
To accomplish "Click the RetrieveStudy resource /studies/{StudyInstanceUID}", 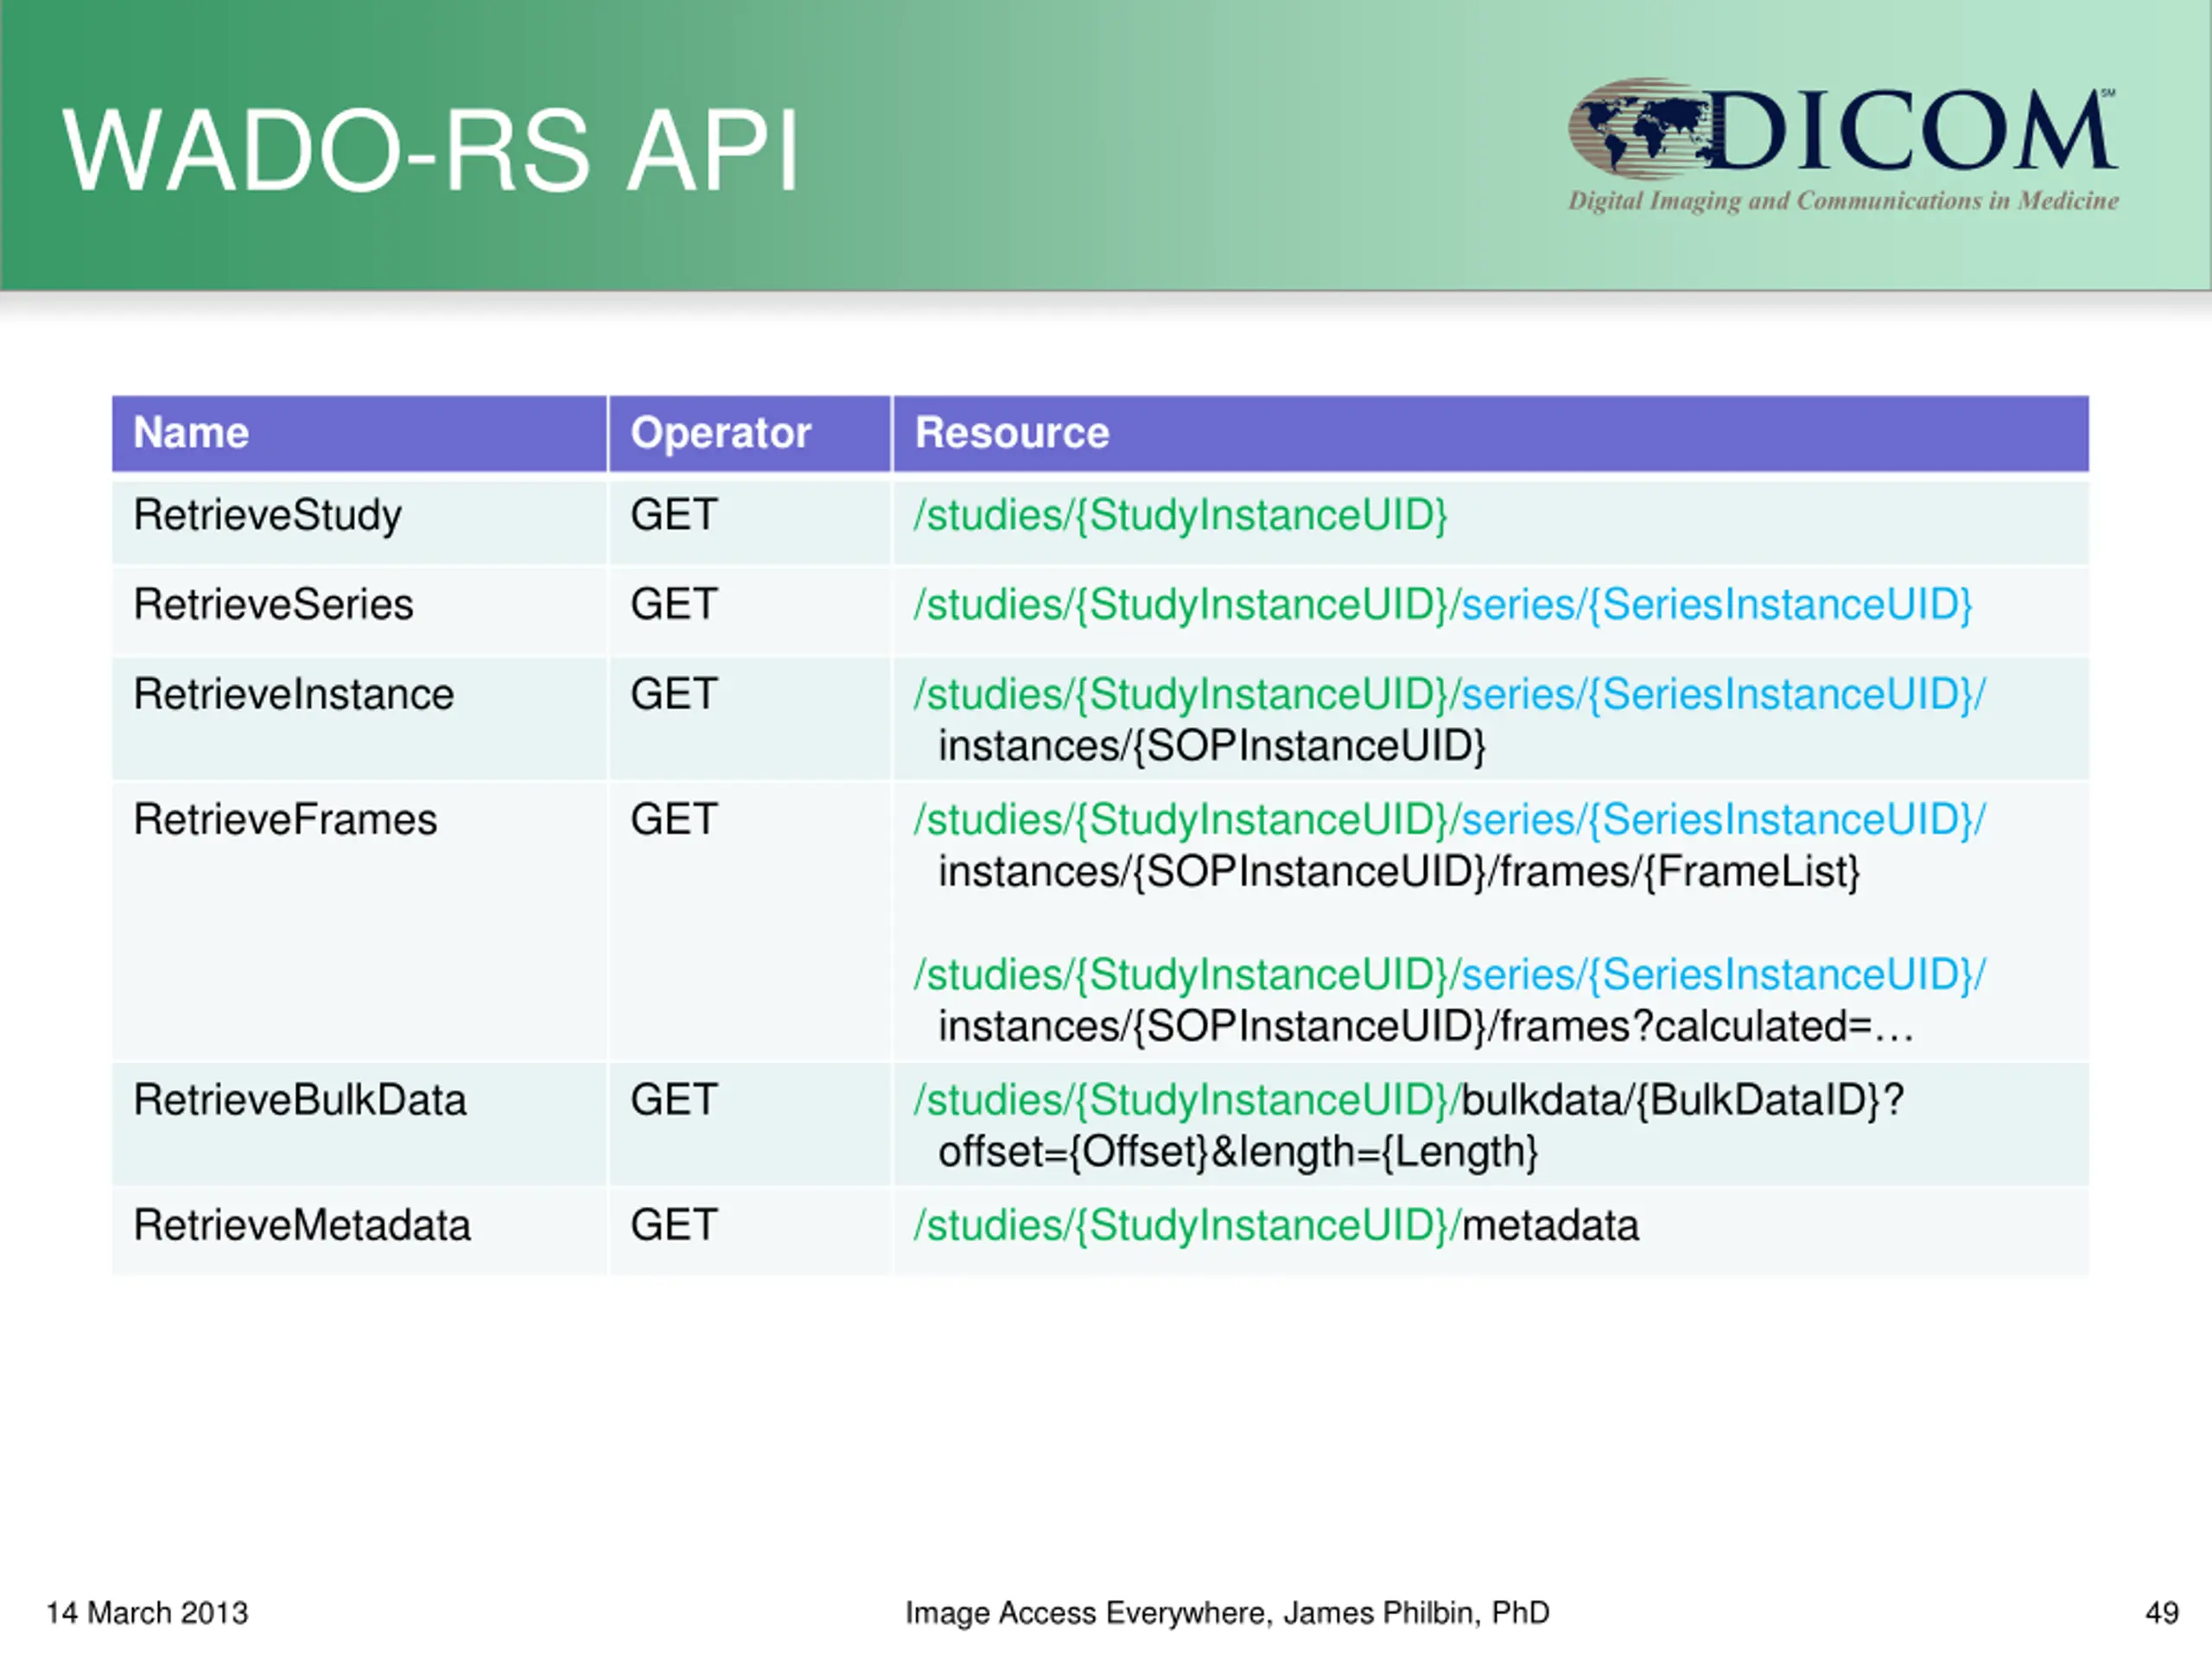I will pos(1180,516).
